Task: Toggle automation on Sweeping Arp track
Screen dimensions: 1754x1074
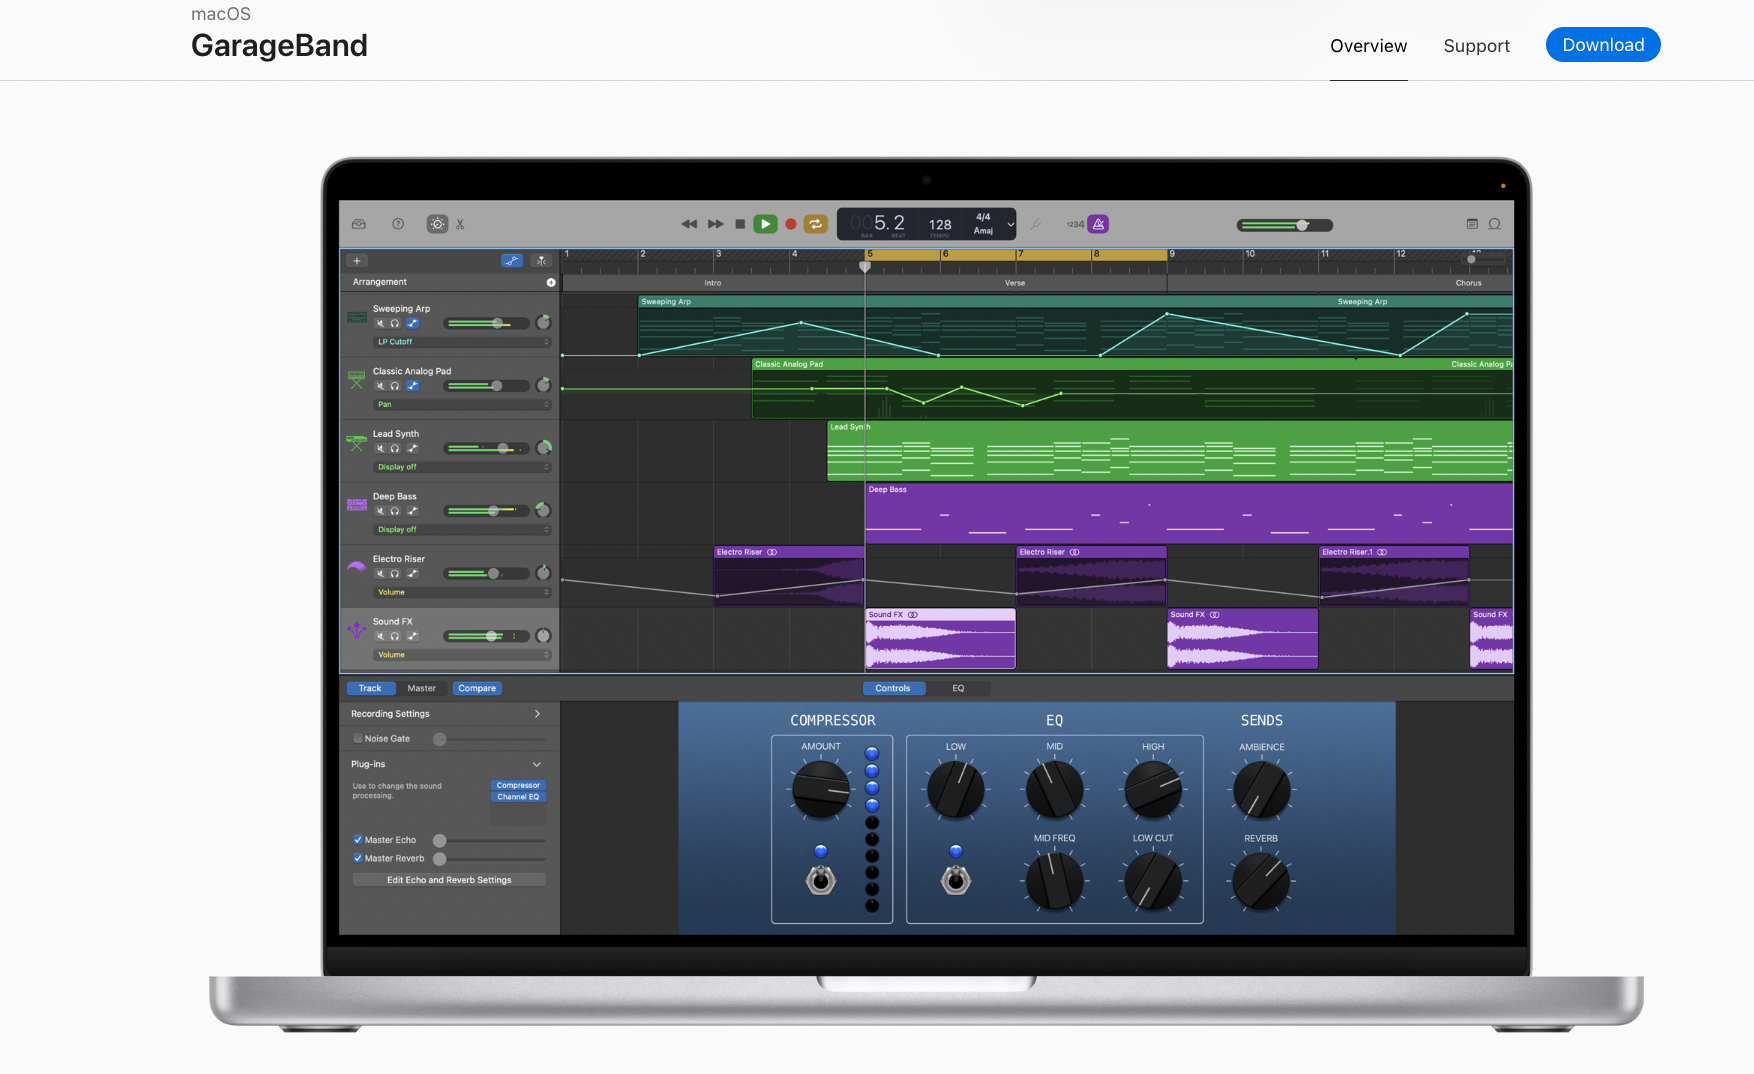Action: coord(412,323)
